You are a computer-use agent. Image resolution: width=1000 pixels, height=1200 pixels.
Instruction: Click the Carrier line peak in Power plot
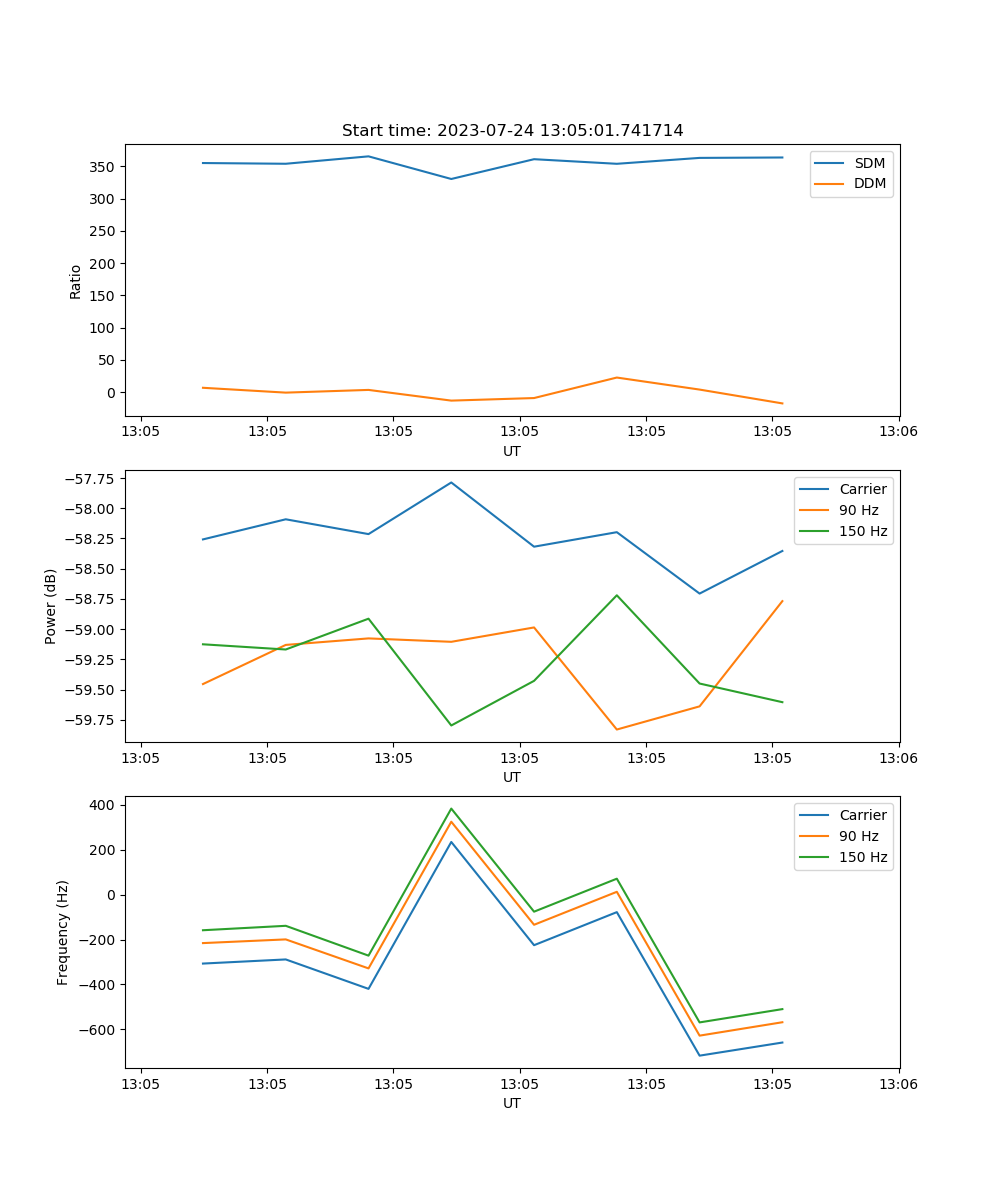point(451,483)
